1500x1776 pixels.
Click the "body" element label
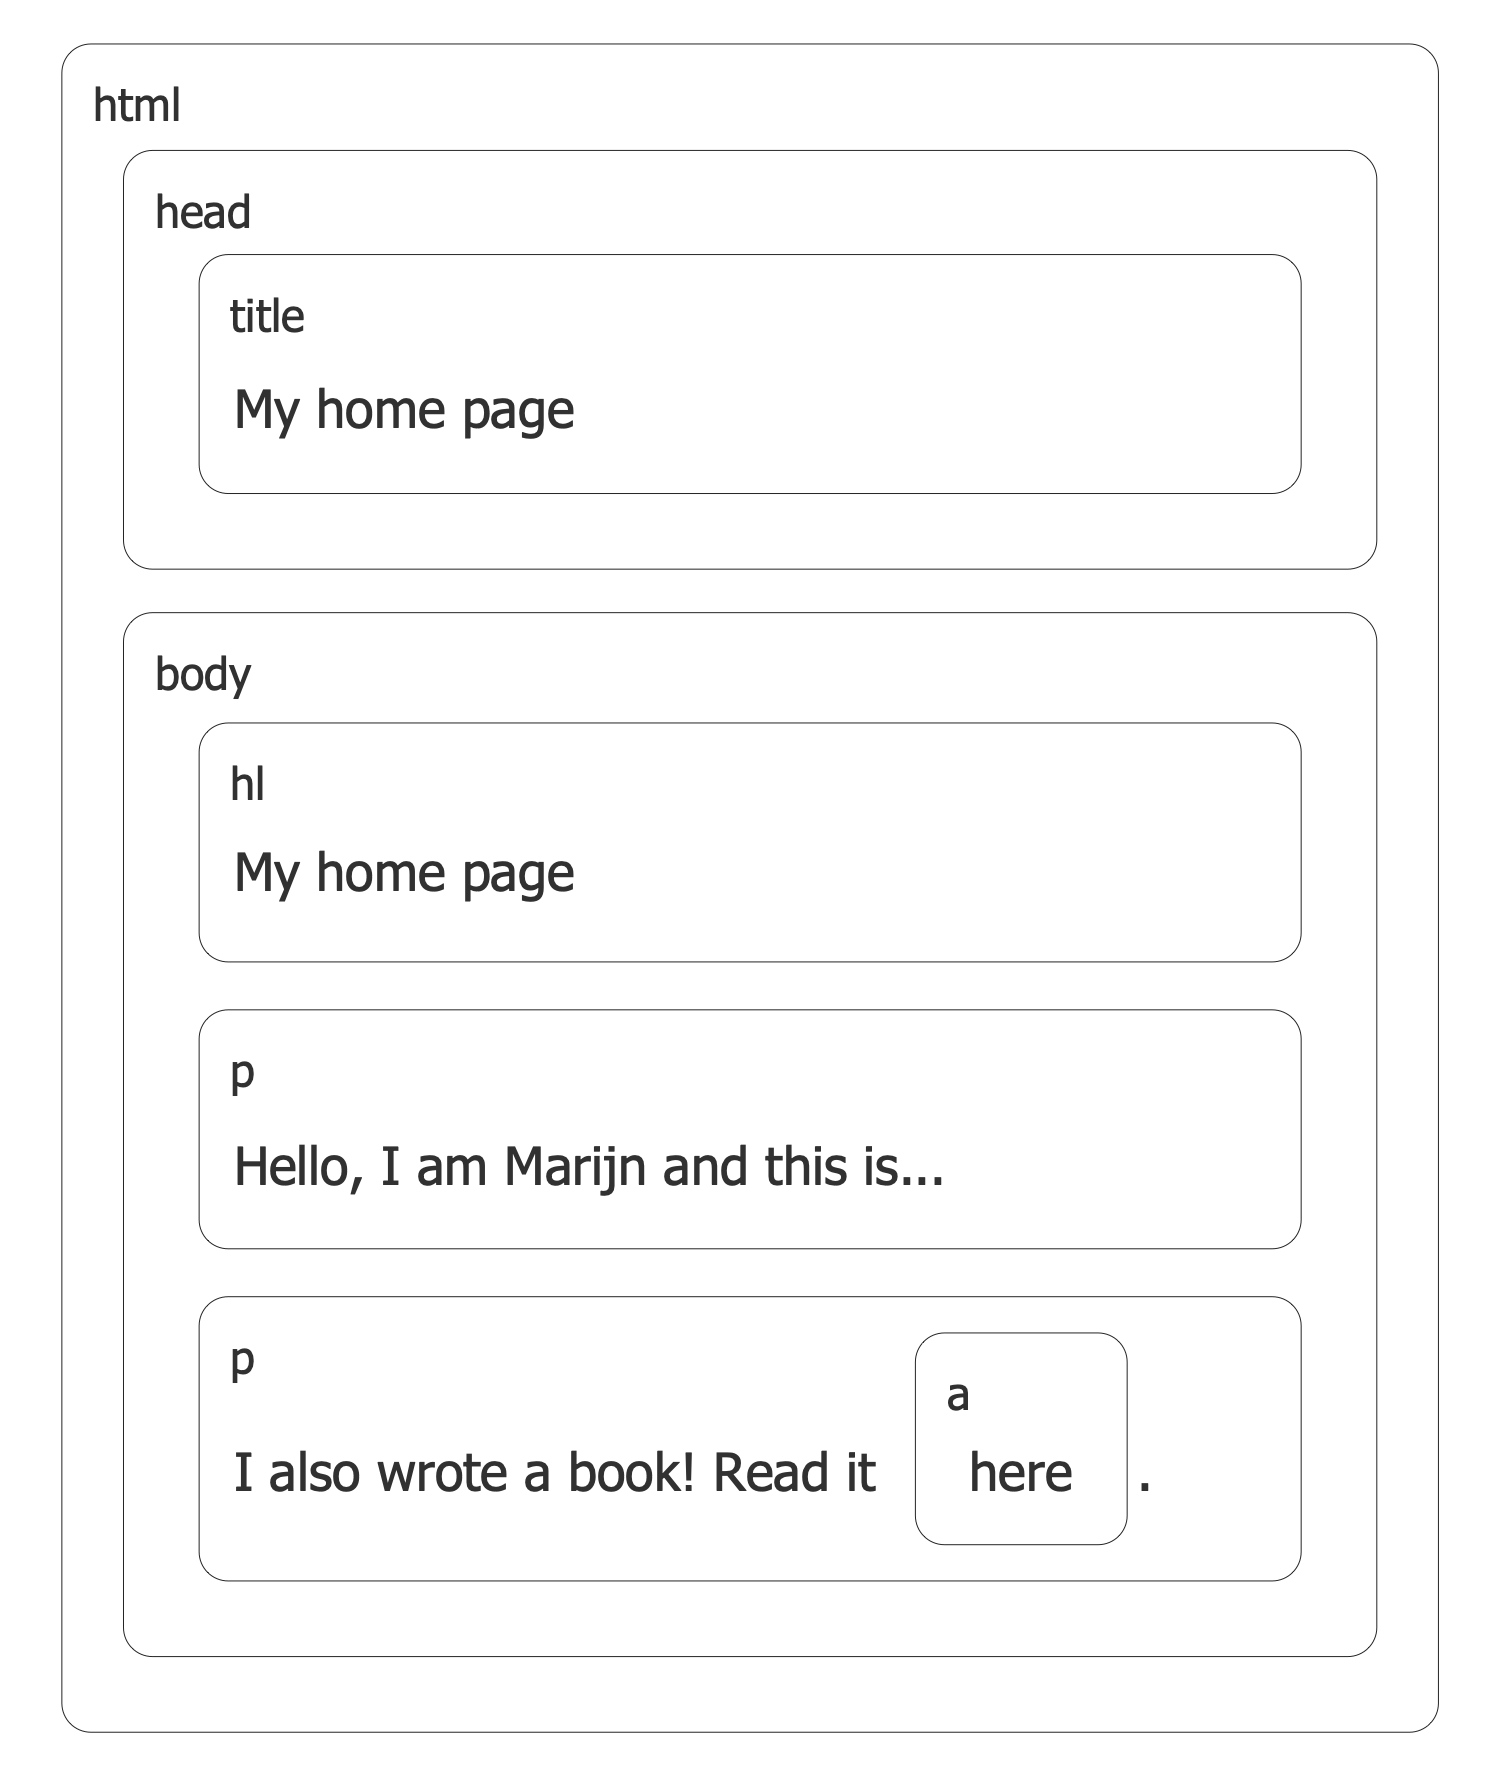click(203, 674)
